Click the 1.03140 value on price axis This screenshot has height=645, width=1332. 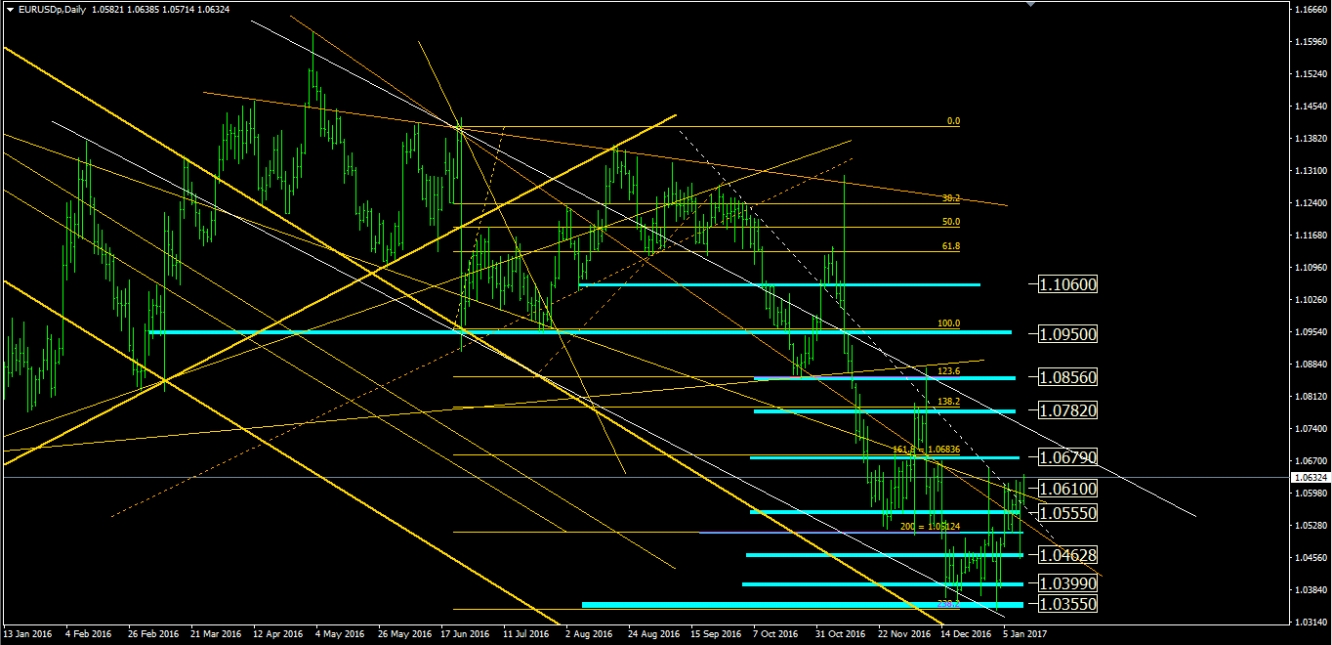coord(1311,622)
